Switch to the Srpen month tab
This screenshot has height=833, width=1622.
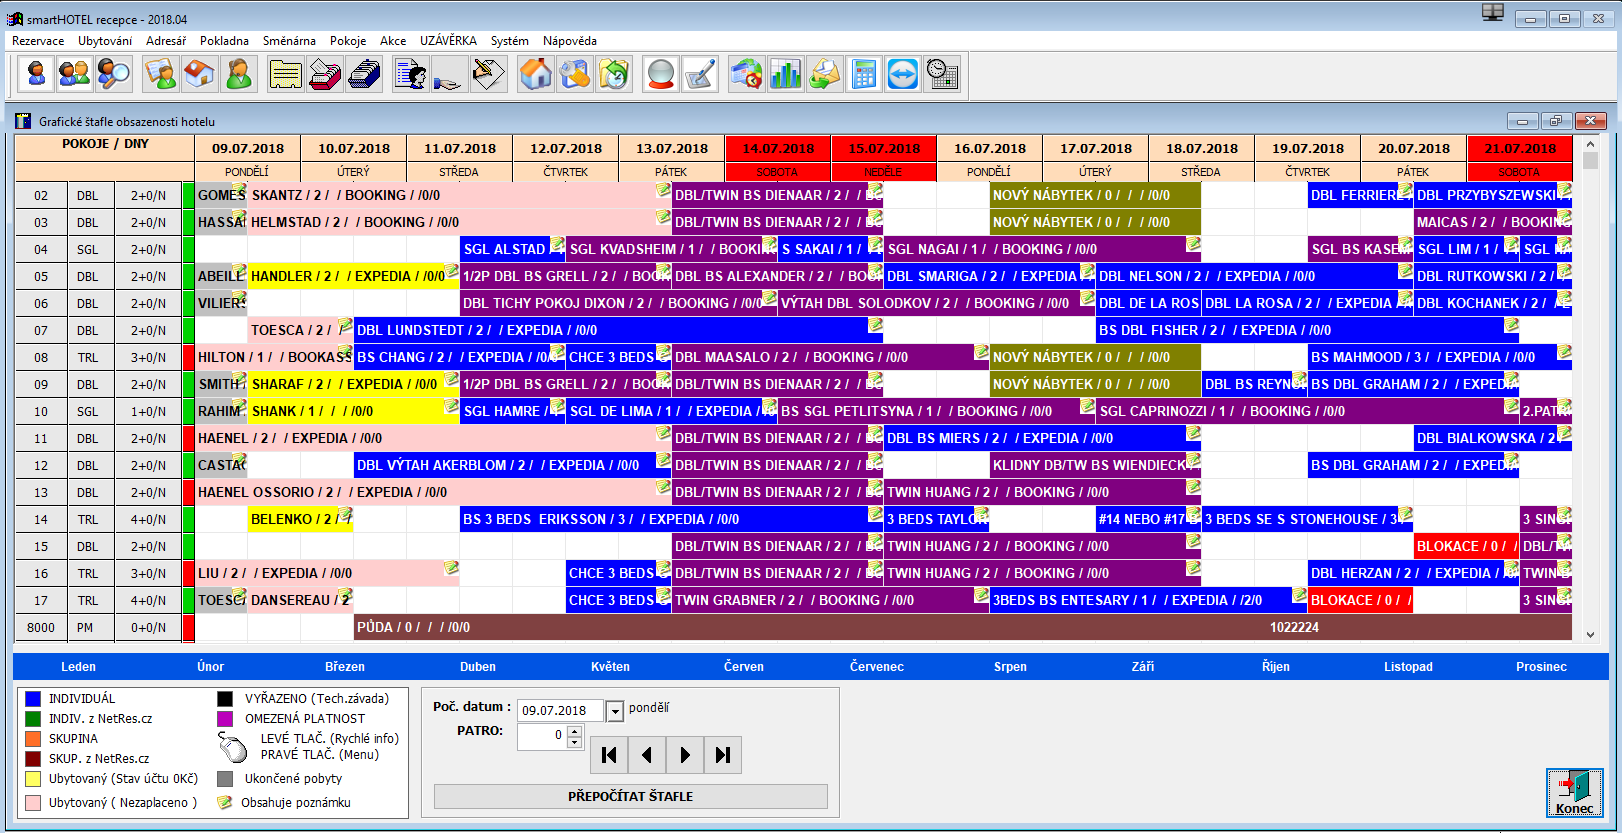point(1010,667)
